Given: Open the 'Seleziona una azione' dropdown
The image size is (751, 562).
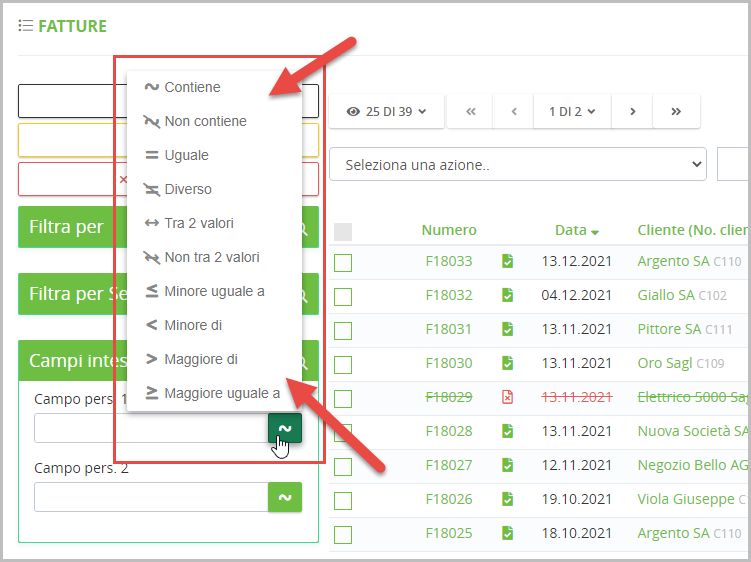Looking at the screenshot, I should pos(517,164).
